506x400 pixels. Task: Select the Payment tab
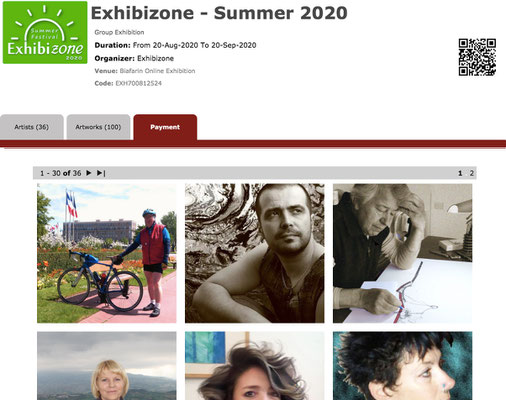165,127
